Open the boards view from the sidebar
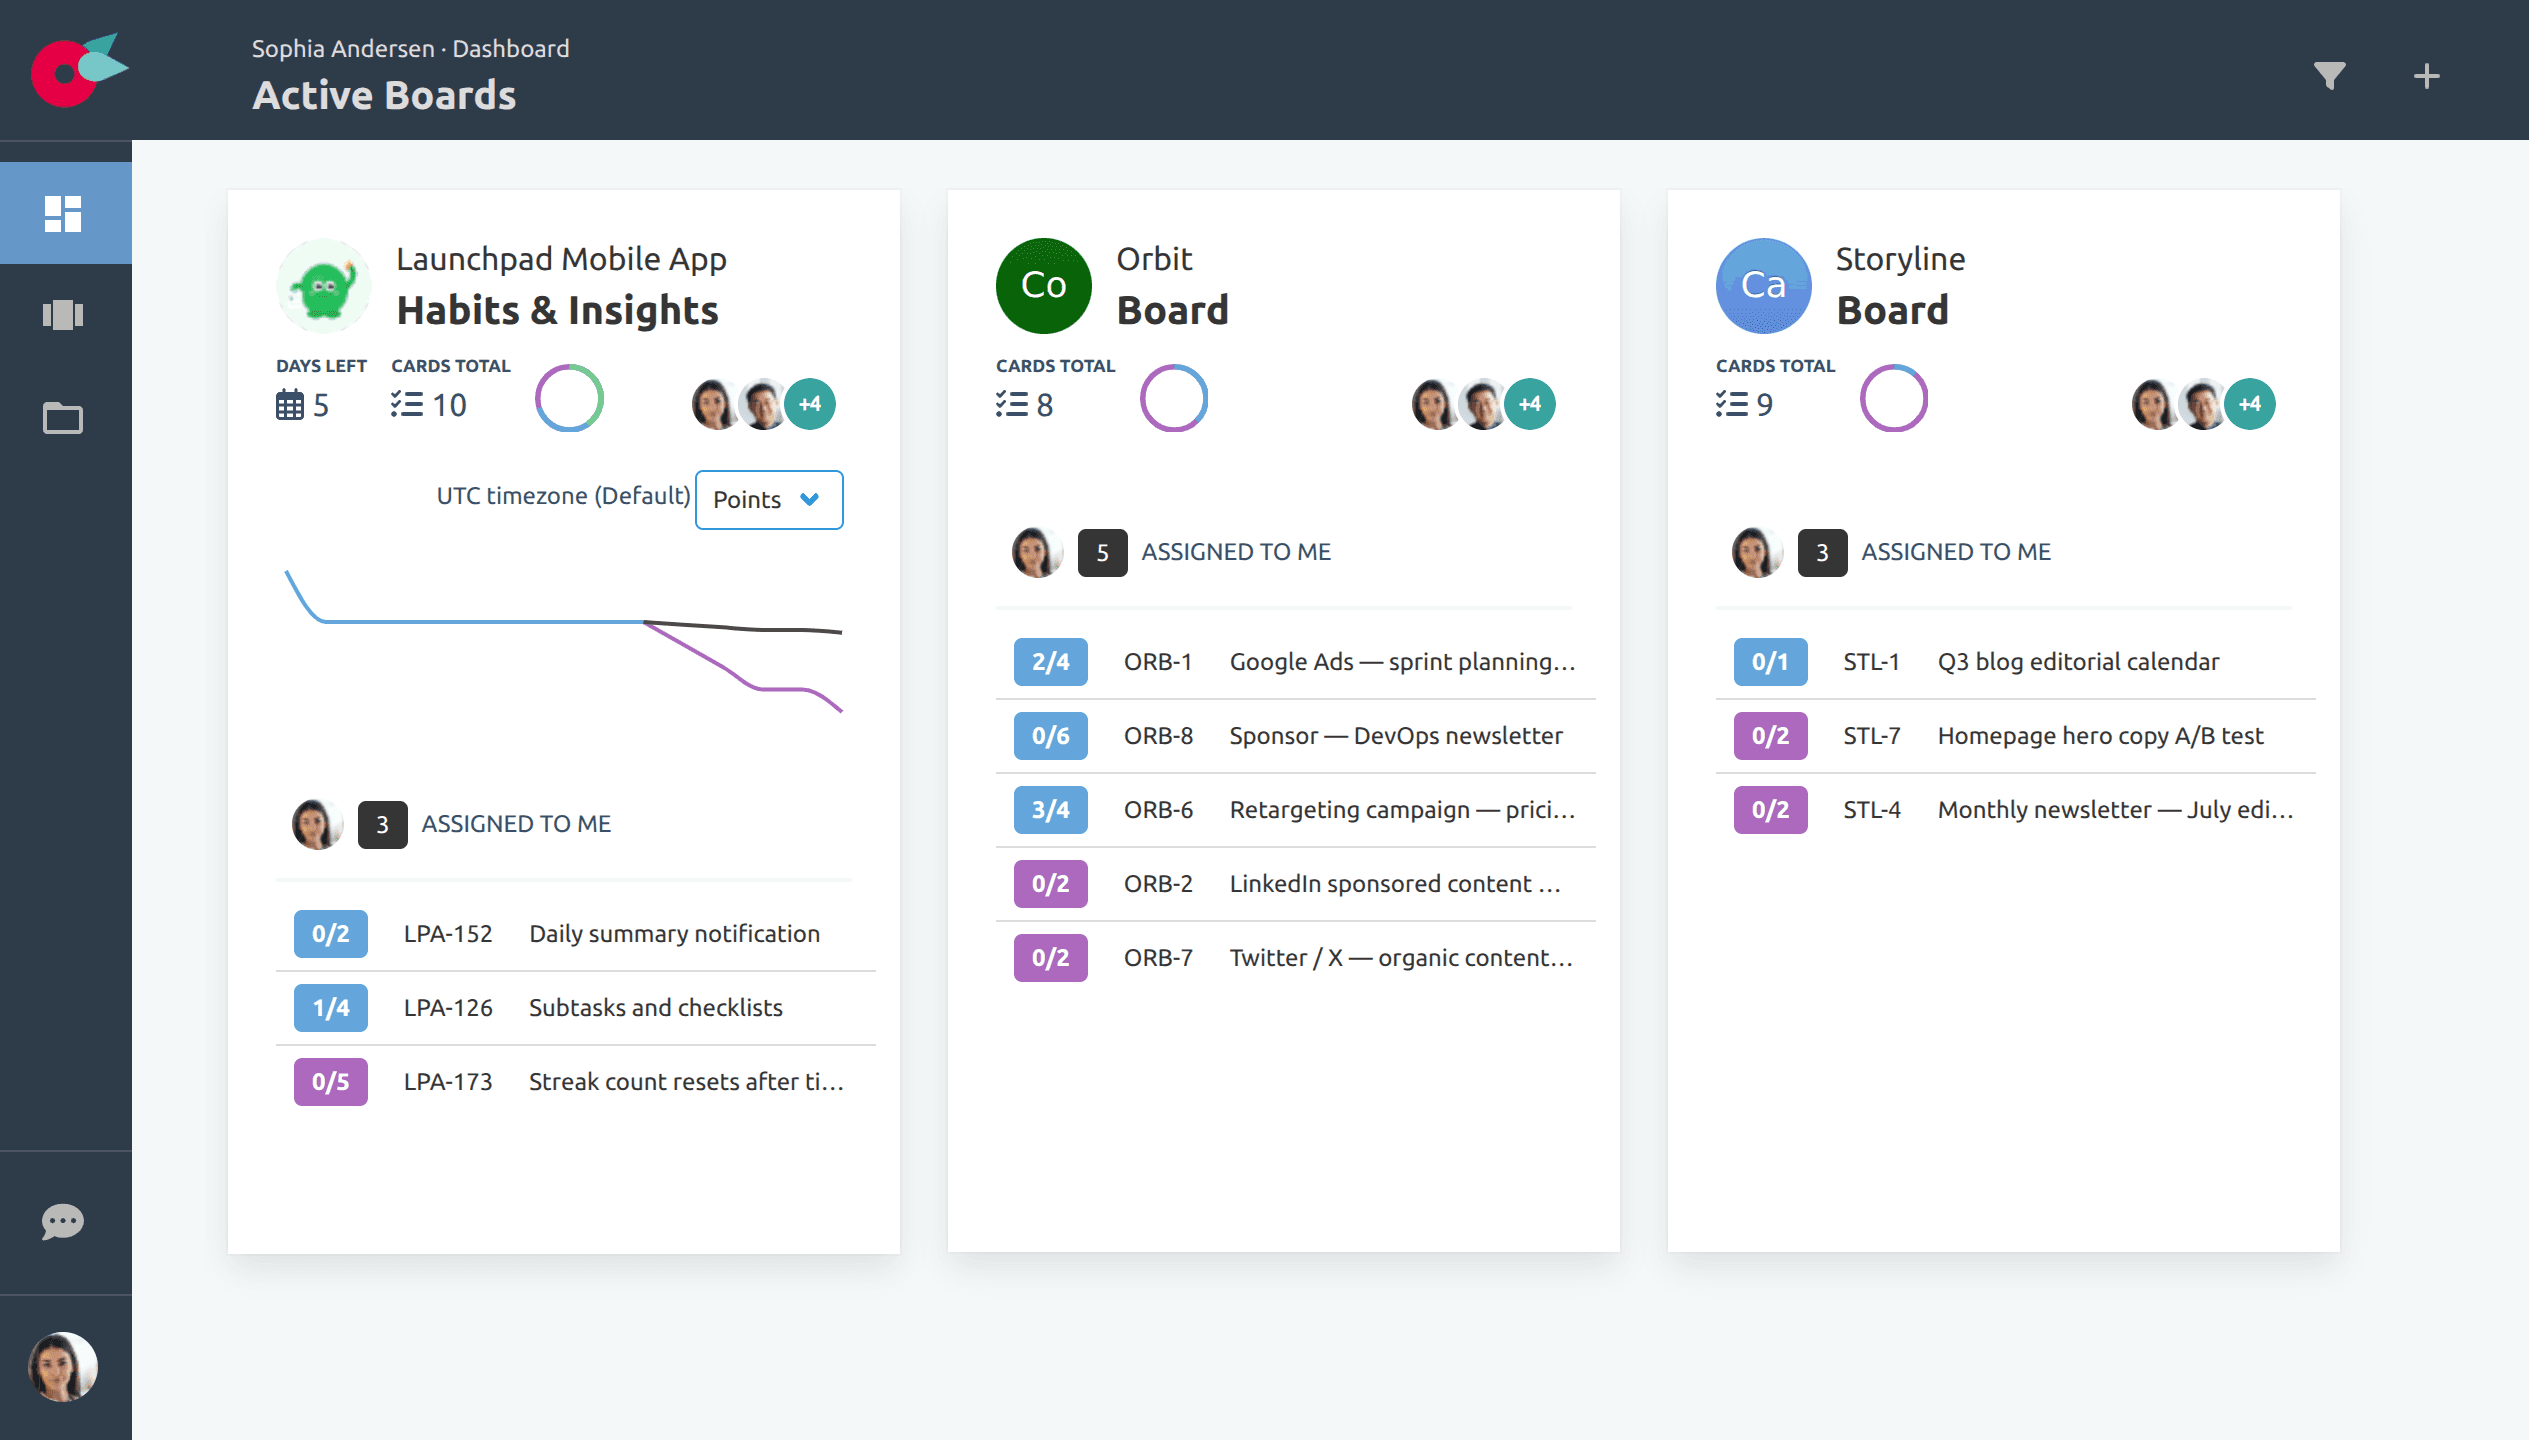 coord(64,316)
